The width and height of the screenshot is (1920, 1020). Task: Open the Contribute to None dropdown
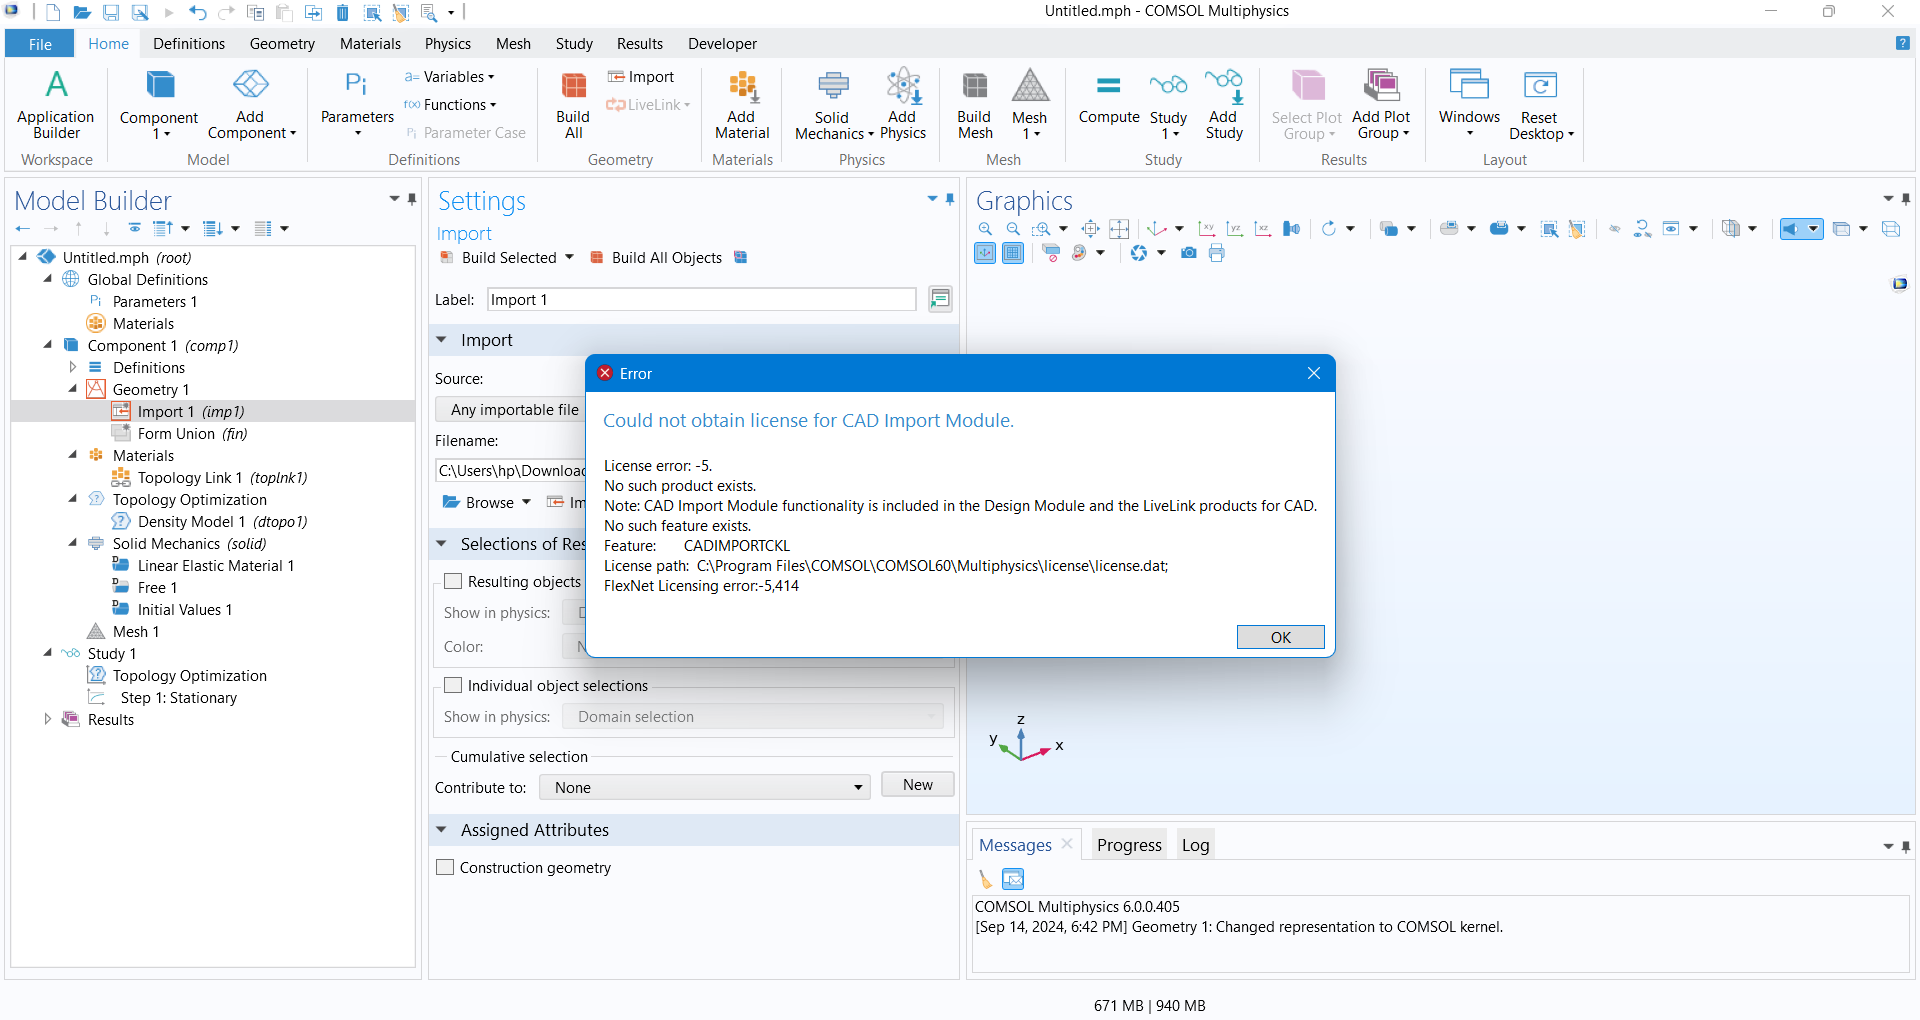[705, 787]
